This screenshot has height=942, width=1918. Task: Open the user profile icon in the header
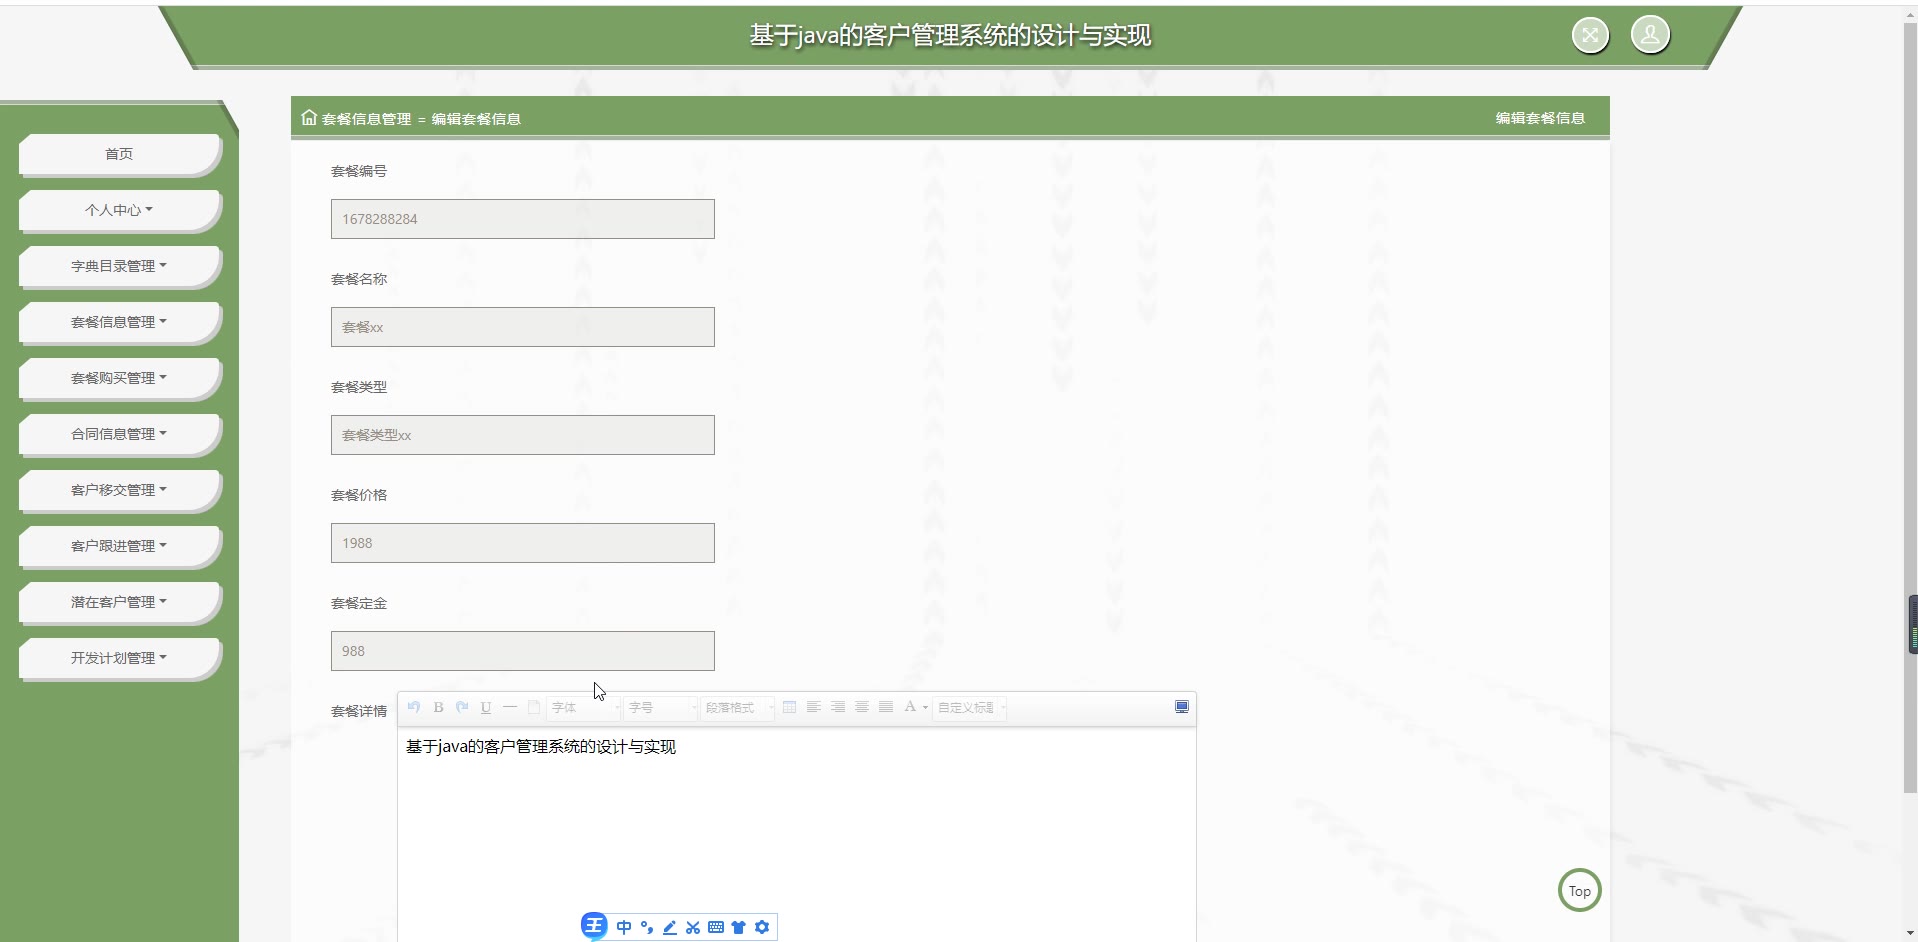1650,35
